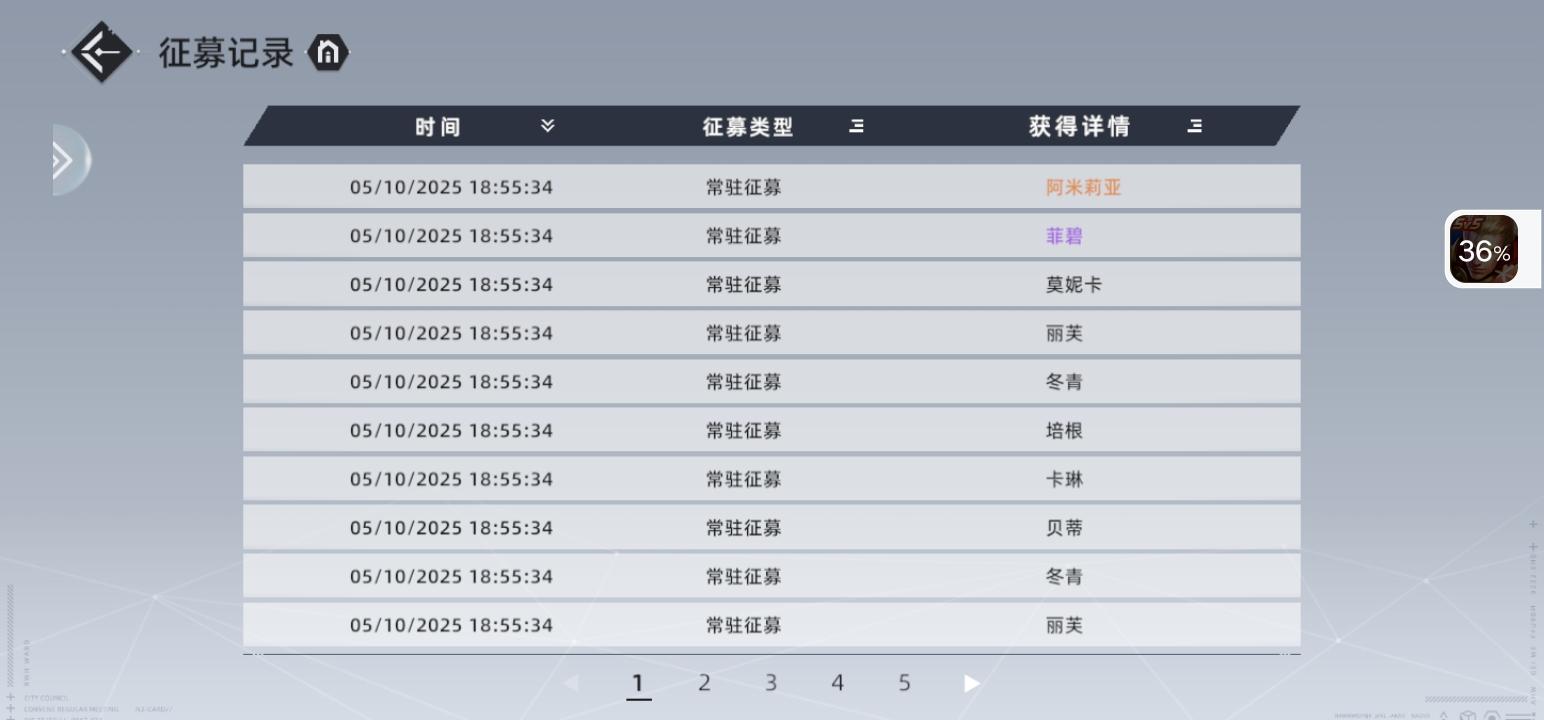Go to the next page arrow
The height and width of the screenshot is (720, 1544).
(x=971, y=683)
